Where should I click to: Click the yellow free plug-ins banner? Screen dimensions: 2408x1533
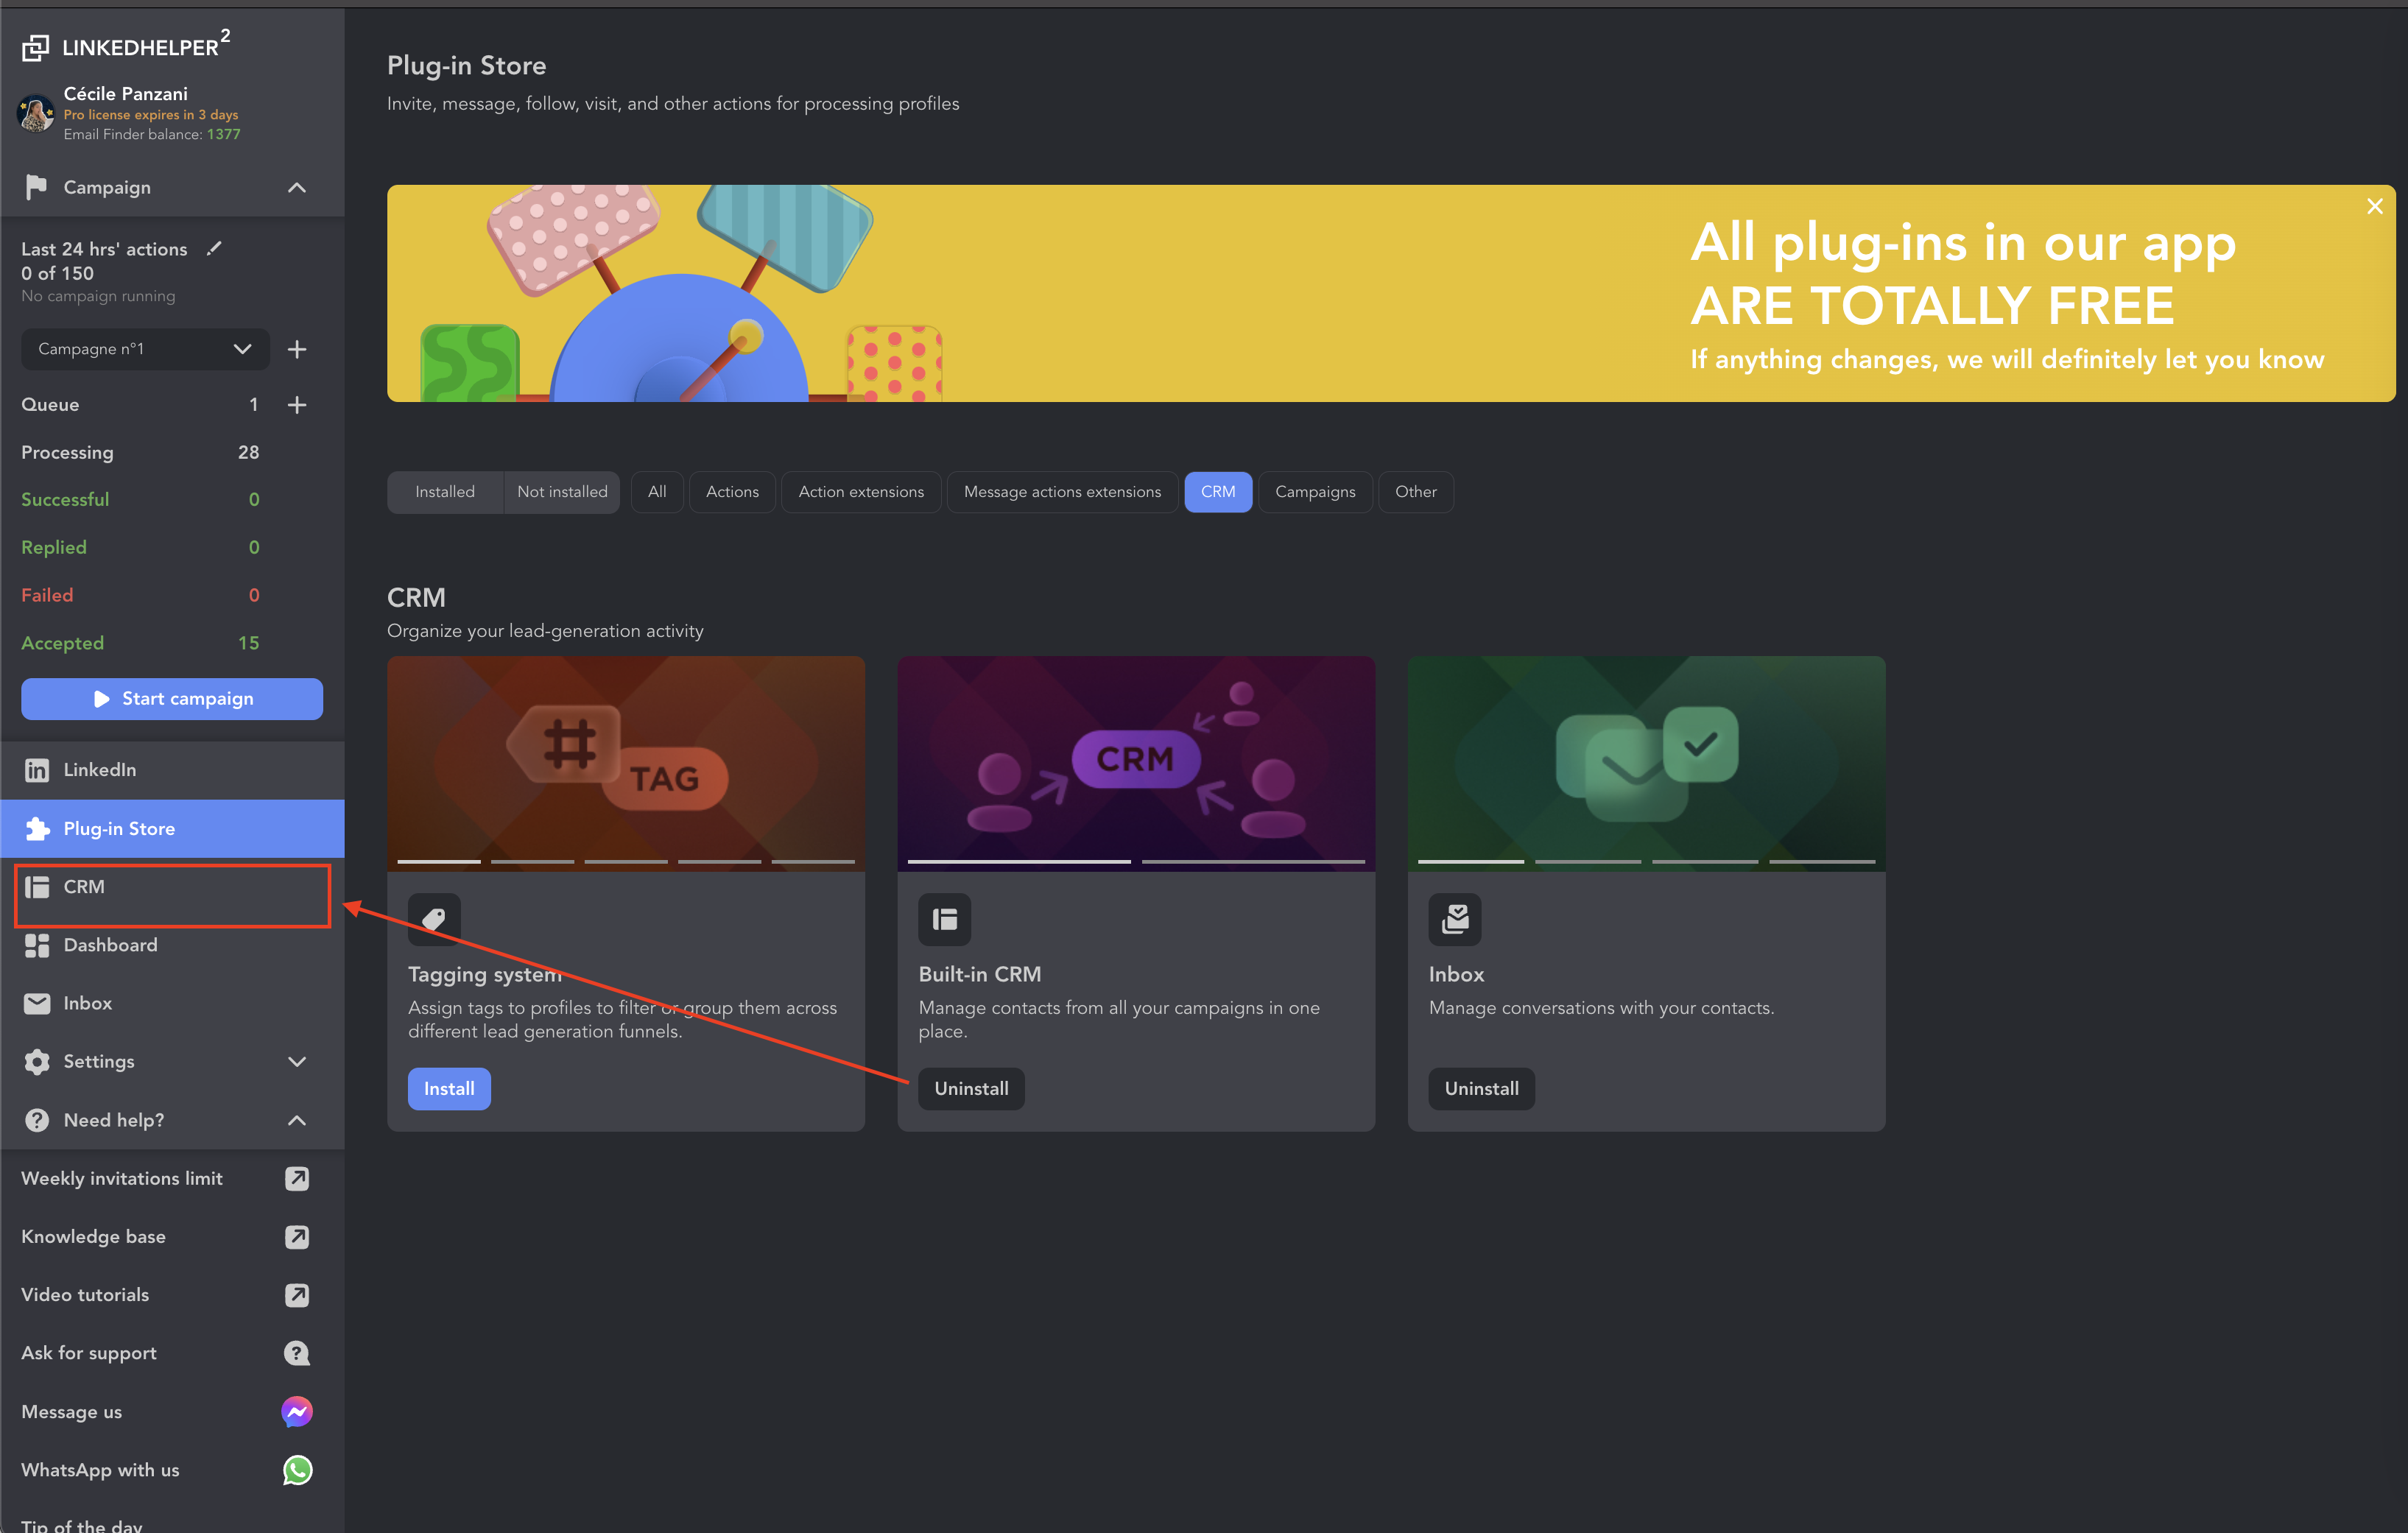click(1391, 293)
